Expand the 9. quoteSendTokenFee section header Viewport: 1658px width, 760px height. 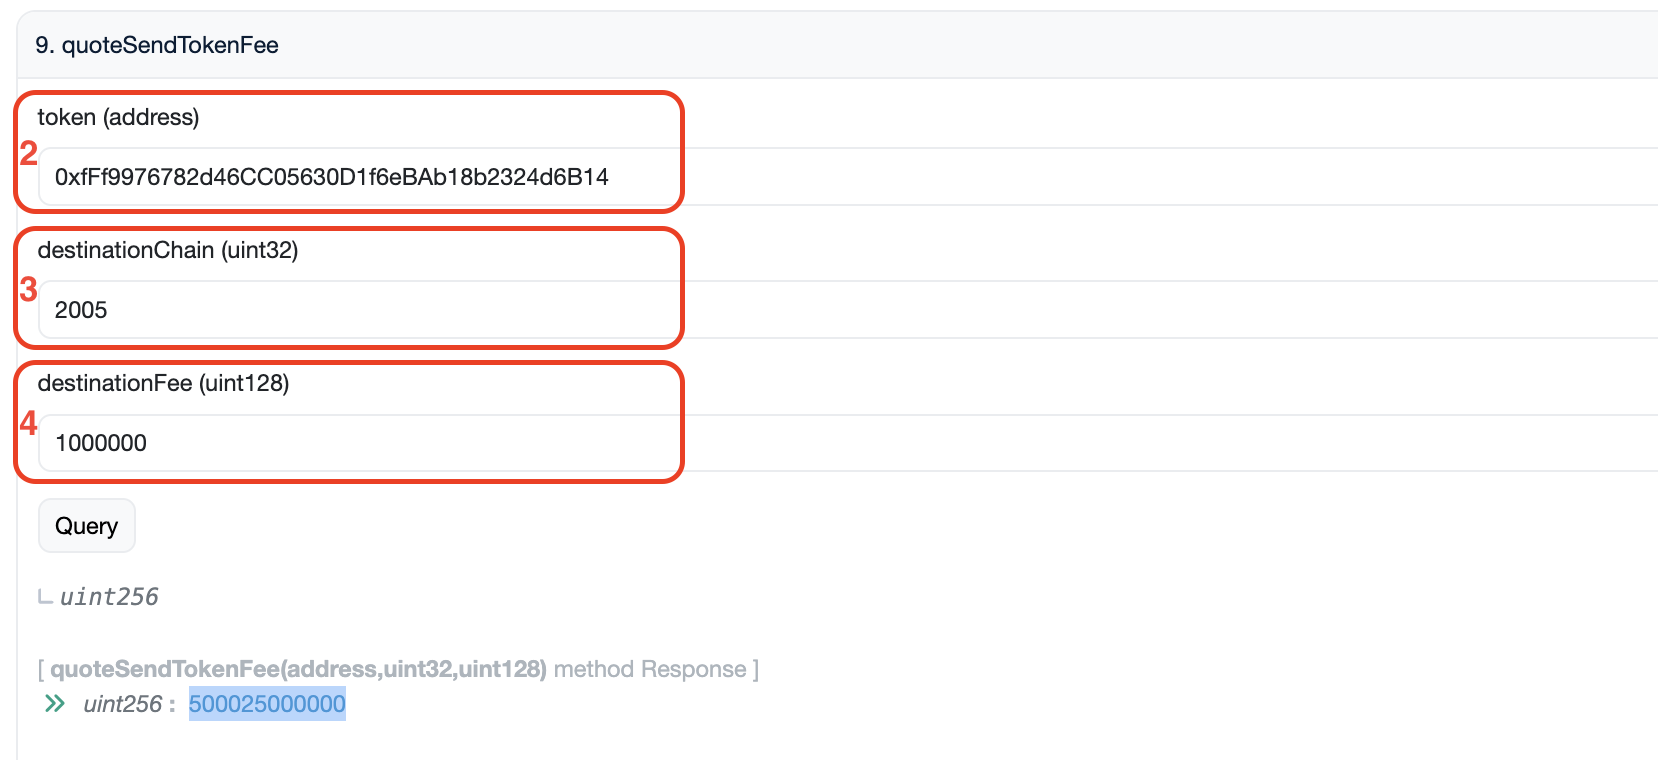click(157, 45)
